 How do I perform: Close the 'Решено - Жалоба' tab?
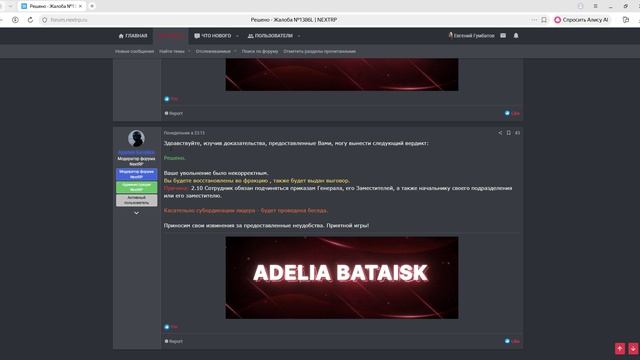pos(80,6)
